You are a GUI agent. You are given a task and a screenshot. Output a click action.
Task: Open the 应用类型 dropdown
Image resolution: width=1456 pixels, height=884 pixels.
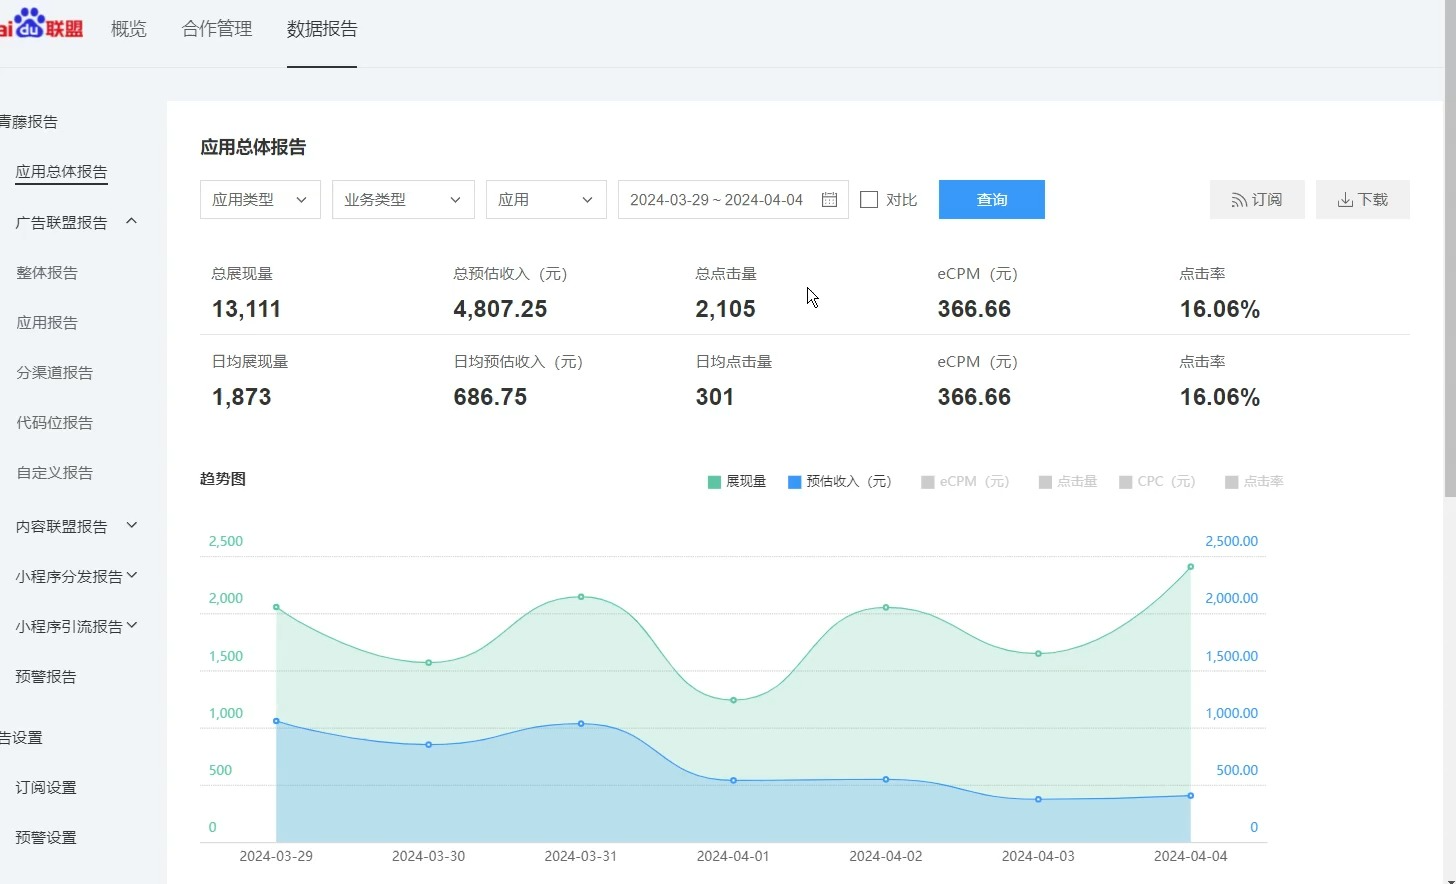click(x=260, y=200)
